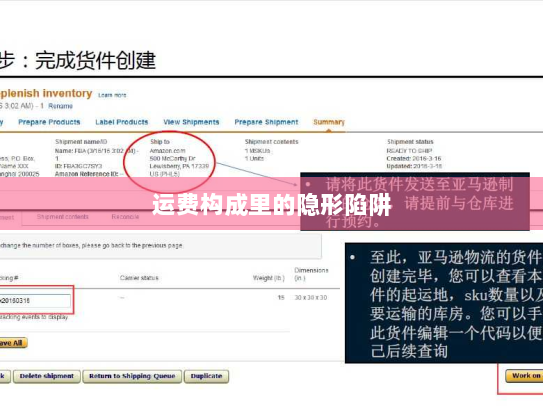Click the Duplicate button
The image size is (543, 408).
tap(206, 376)
